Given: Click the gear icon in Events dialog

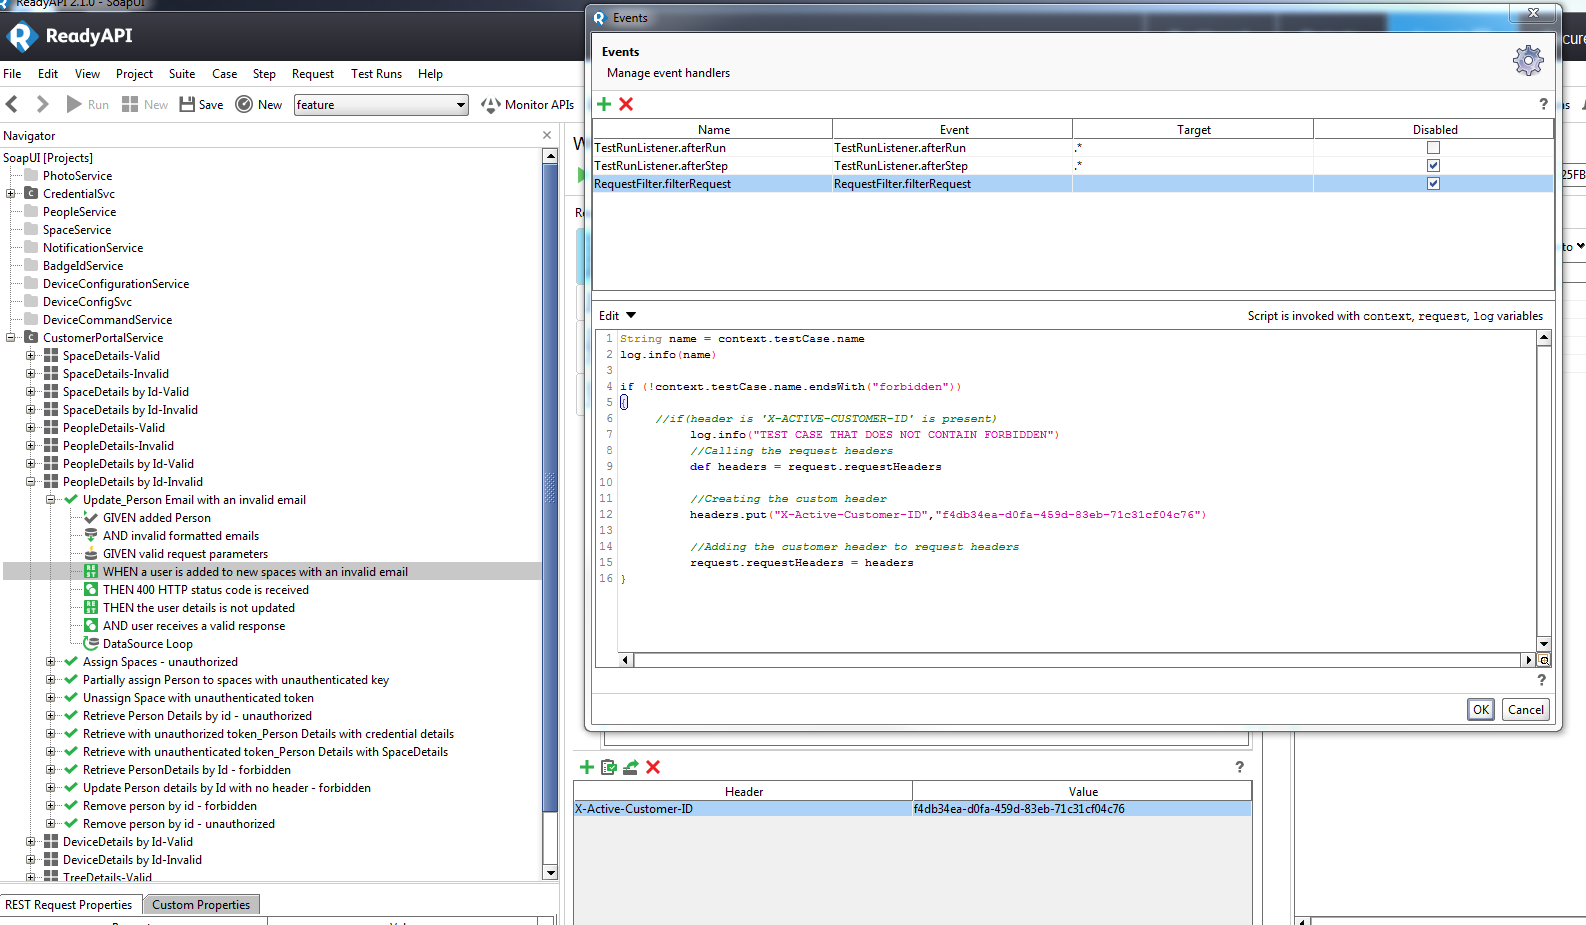Looking at the screenshot, I should pos(1527,61).
